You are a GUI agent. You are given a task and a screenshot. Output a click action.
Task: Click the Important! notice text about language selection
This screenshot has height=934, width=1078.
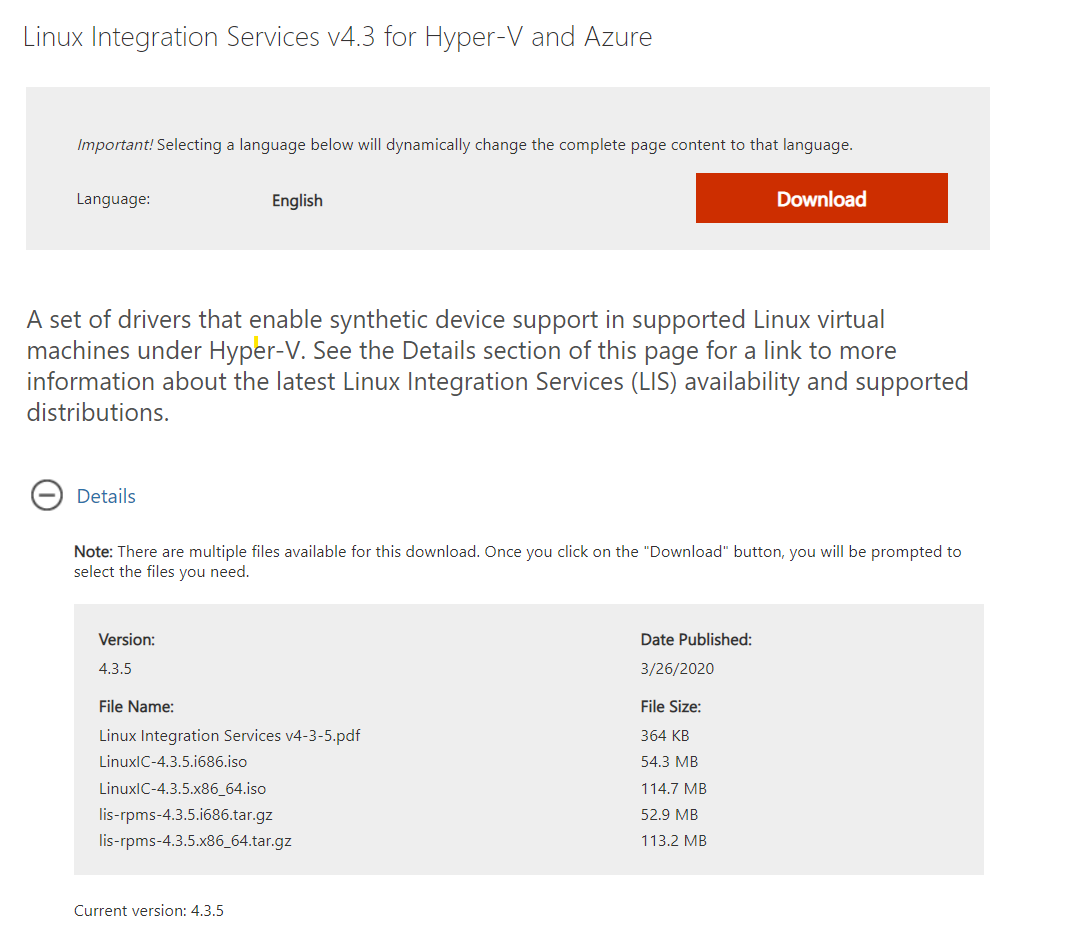pyautogui.click(x=464, y=144)
